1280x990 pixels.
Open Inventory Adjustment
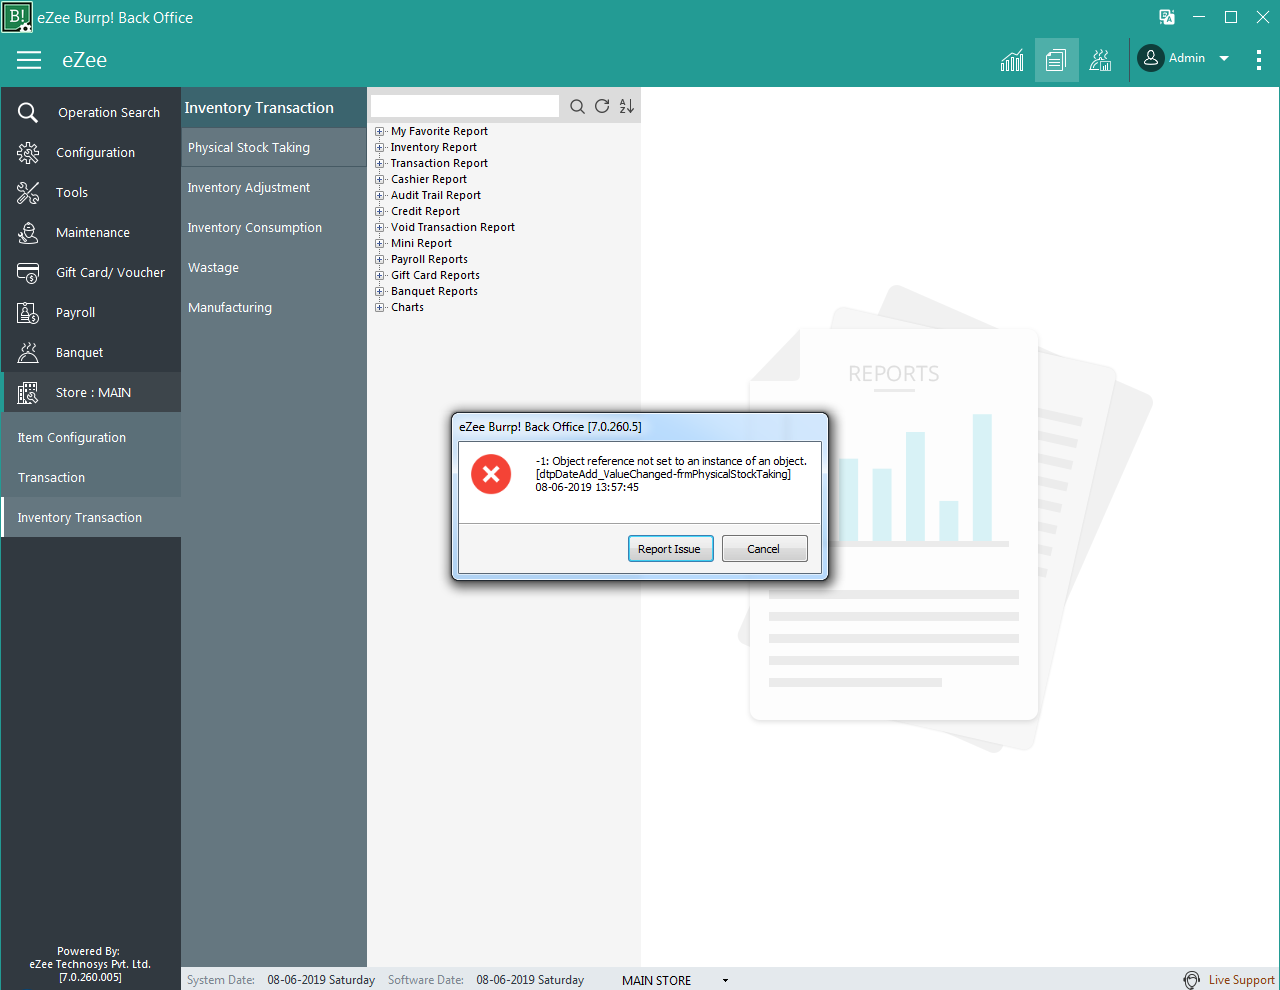274,187
